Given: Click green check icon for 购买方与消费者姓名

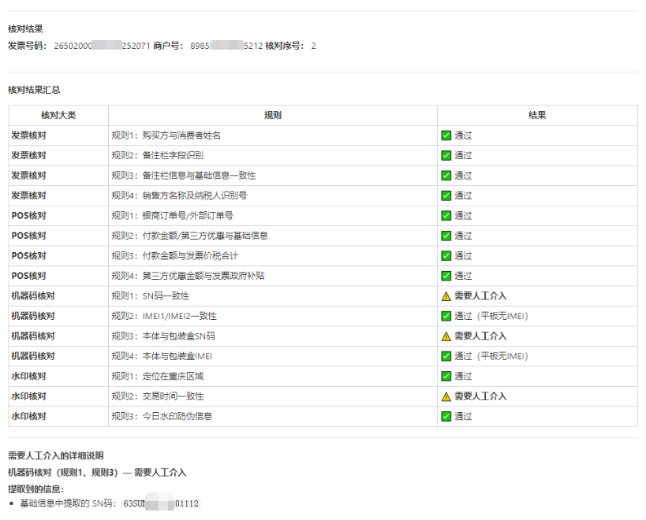Looking at the screenshot, I should point(446,135).
